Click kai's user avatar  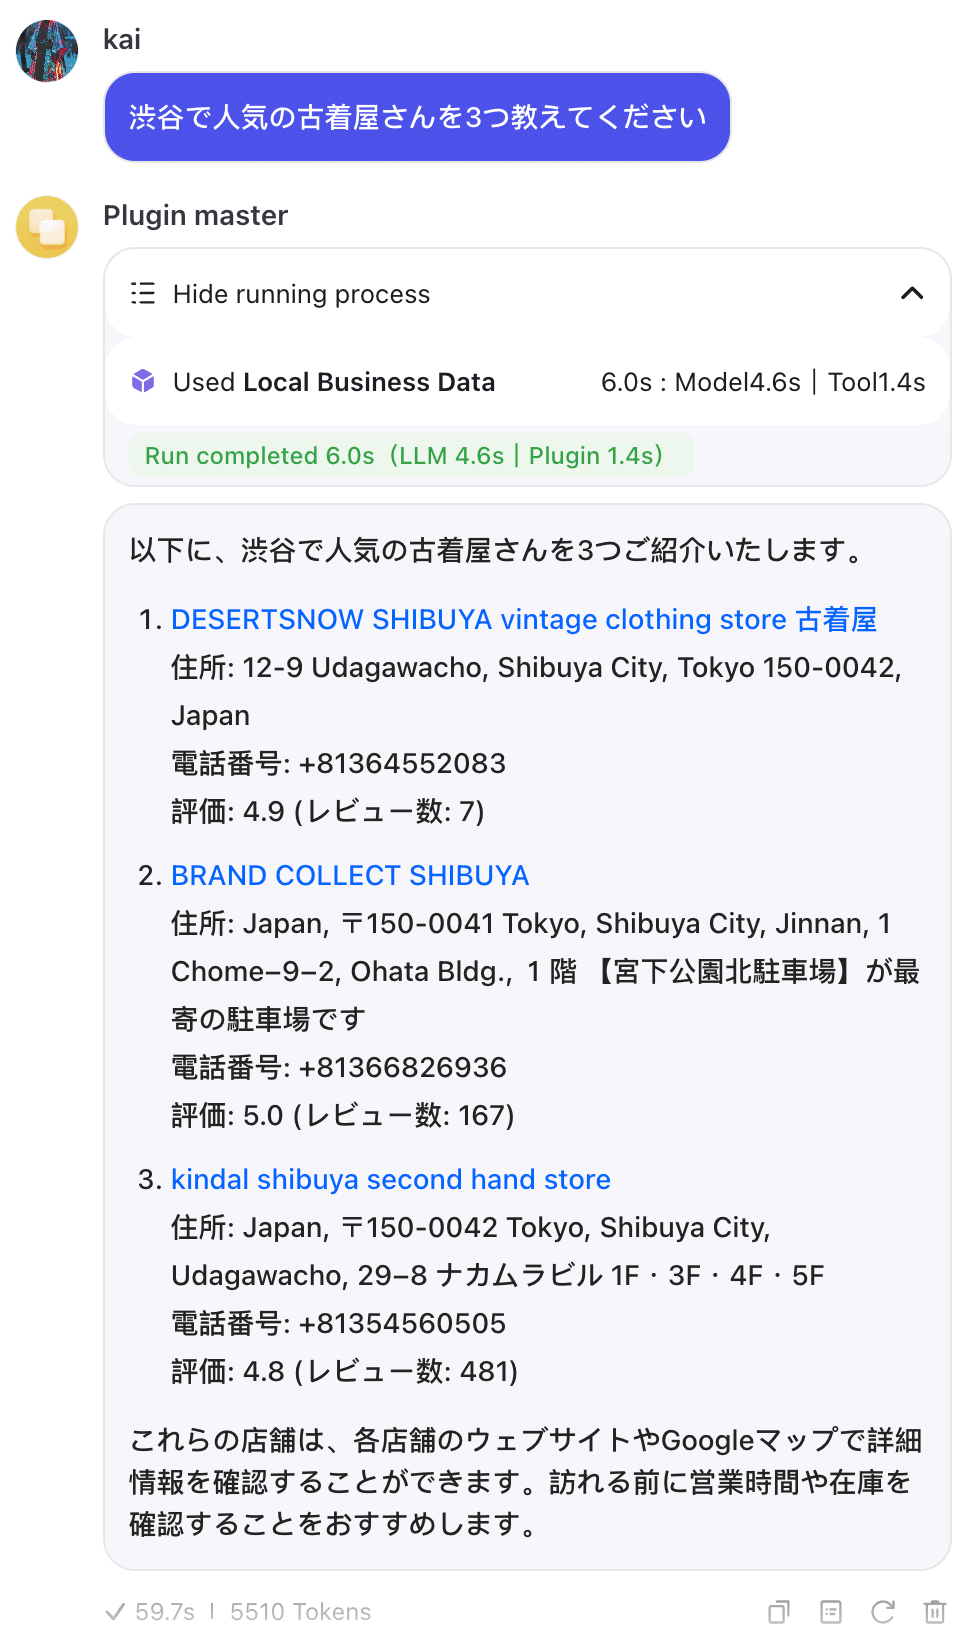[x=47, y=51]
